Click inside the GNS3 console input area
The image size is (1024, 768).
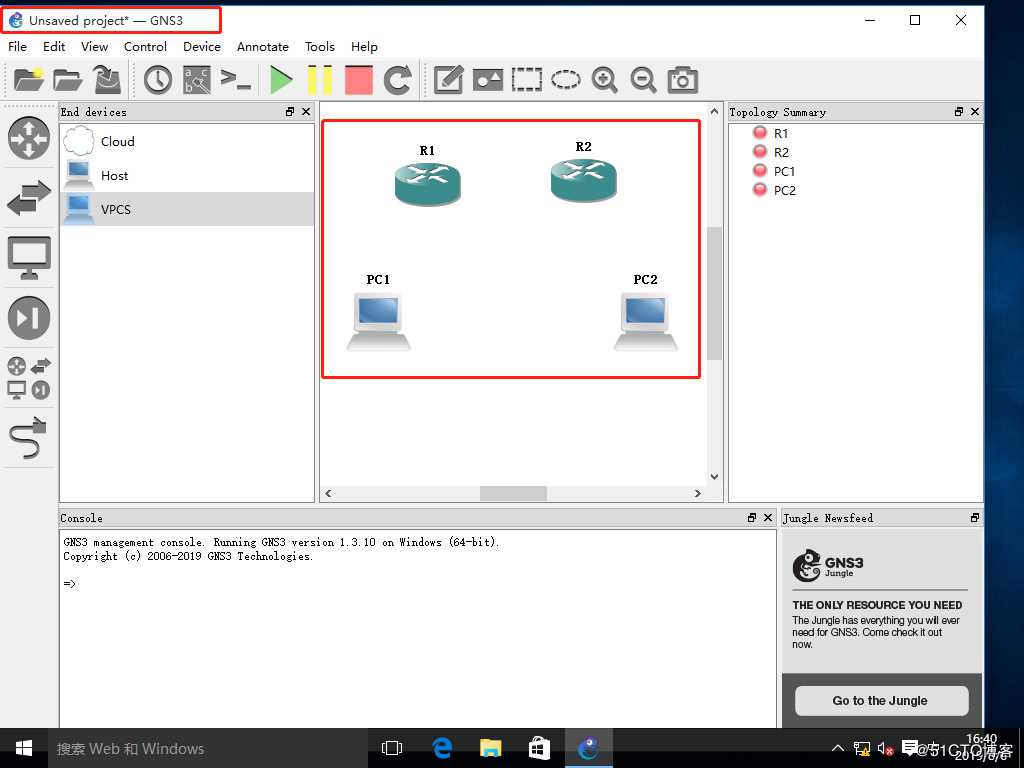pyautogui.click(x=418, y=627)
